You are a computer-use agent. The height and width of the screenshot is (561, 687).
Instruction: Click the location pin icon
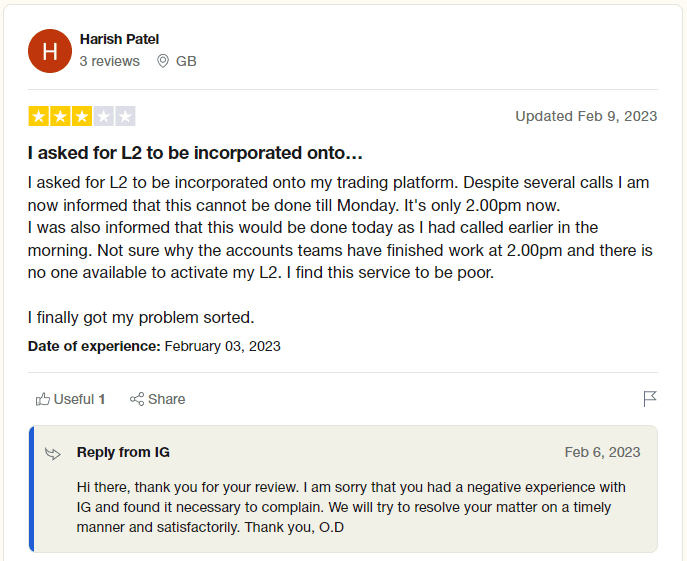point(163,61)
